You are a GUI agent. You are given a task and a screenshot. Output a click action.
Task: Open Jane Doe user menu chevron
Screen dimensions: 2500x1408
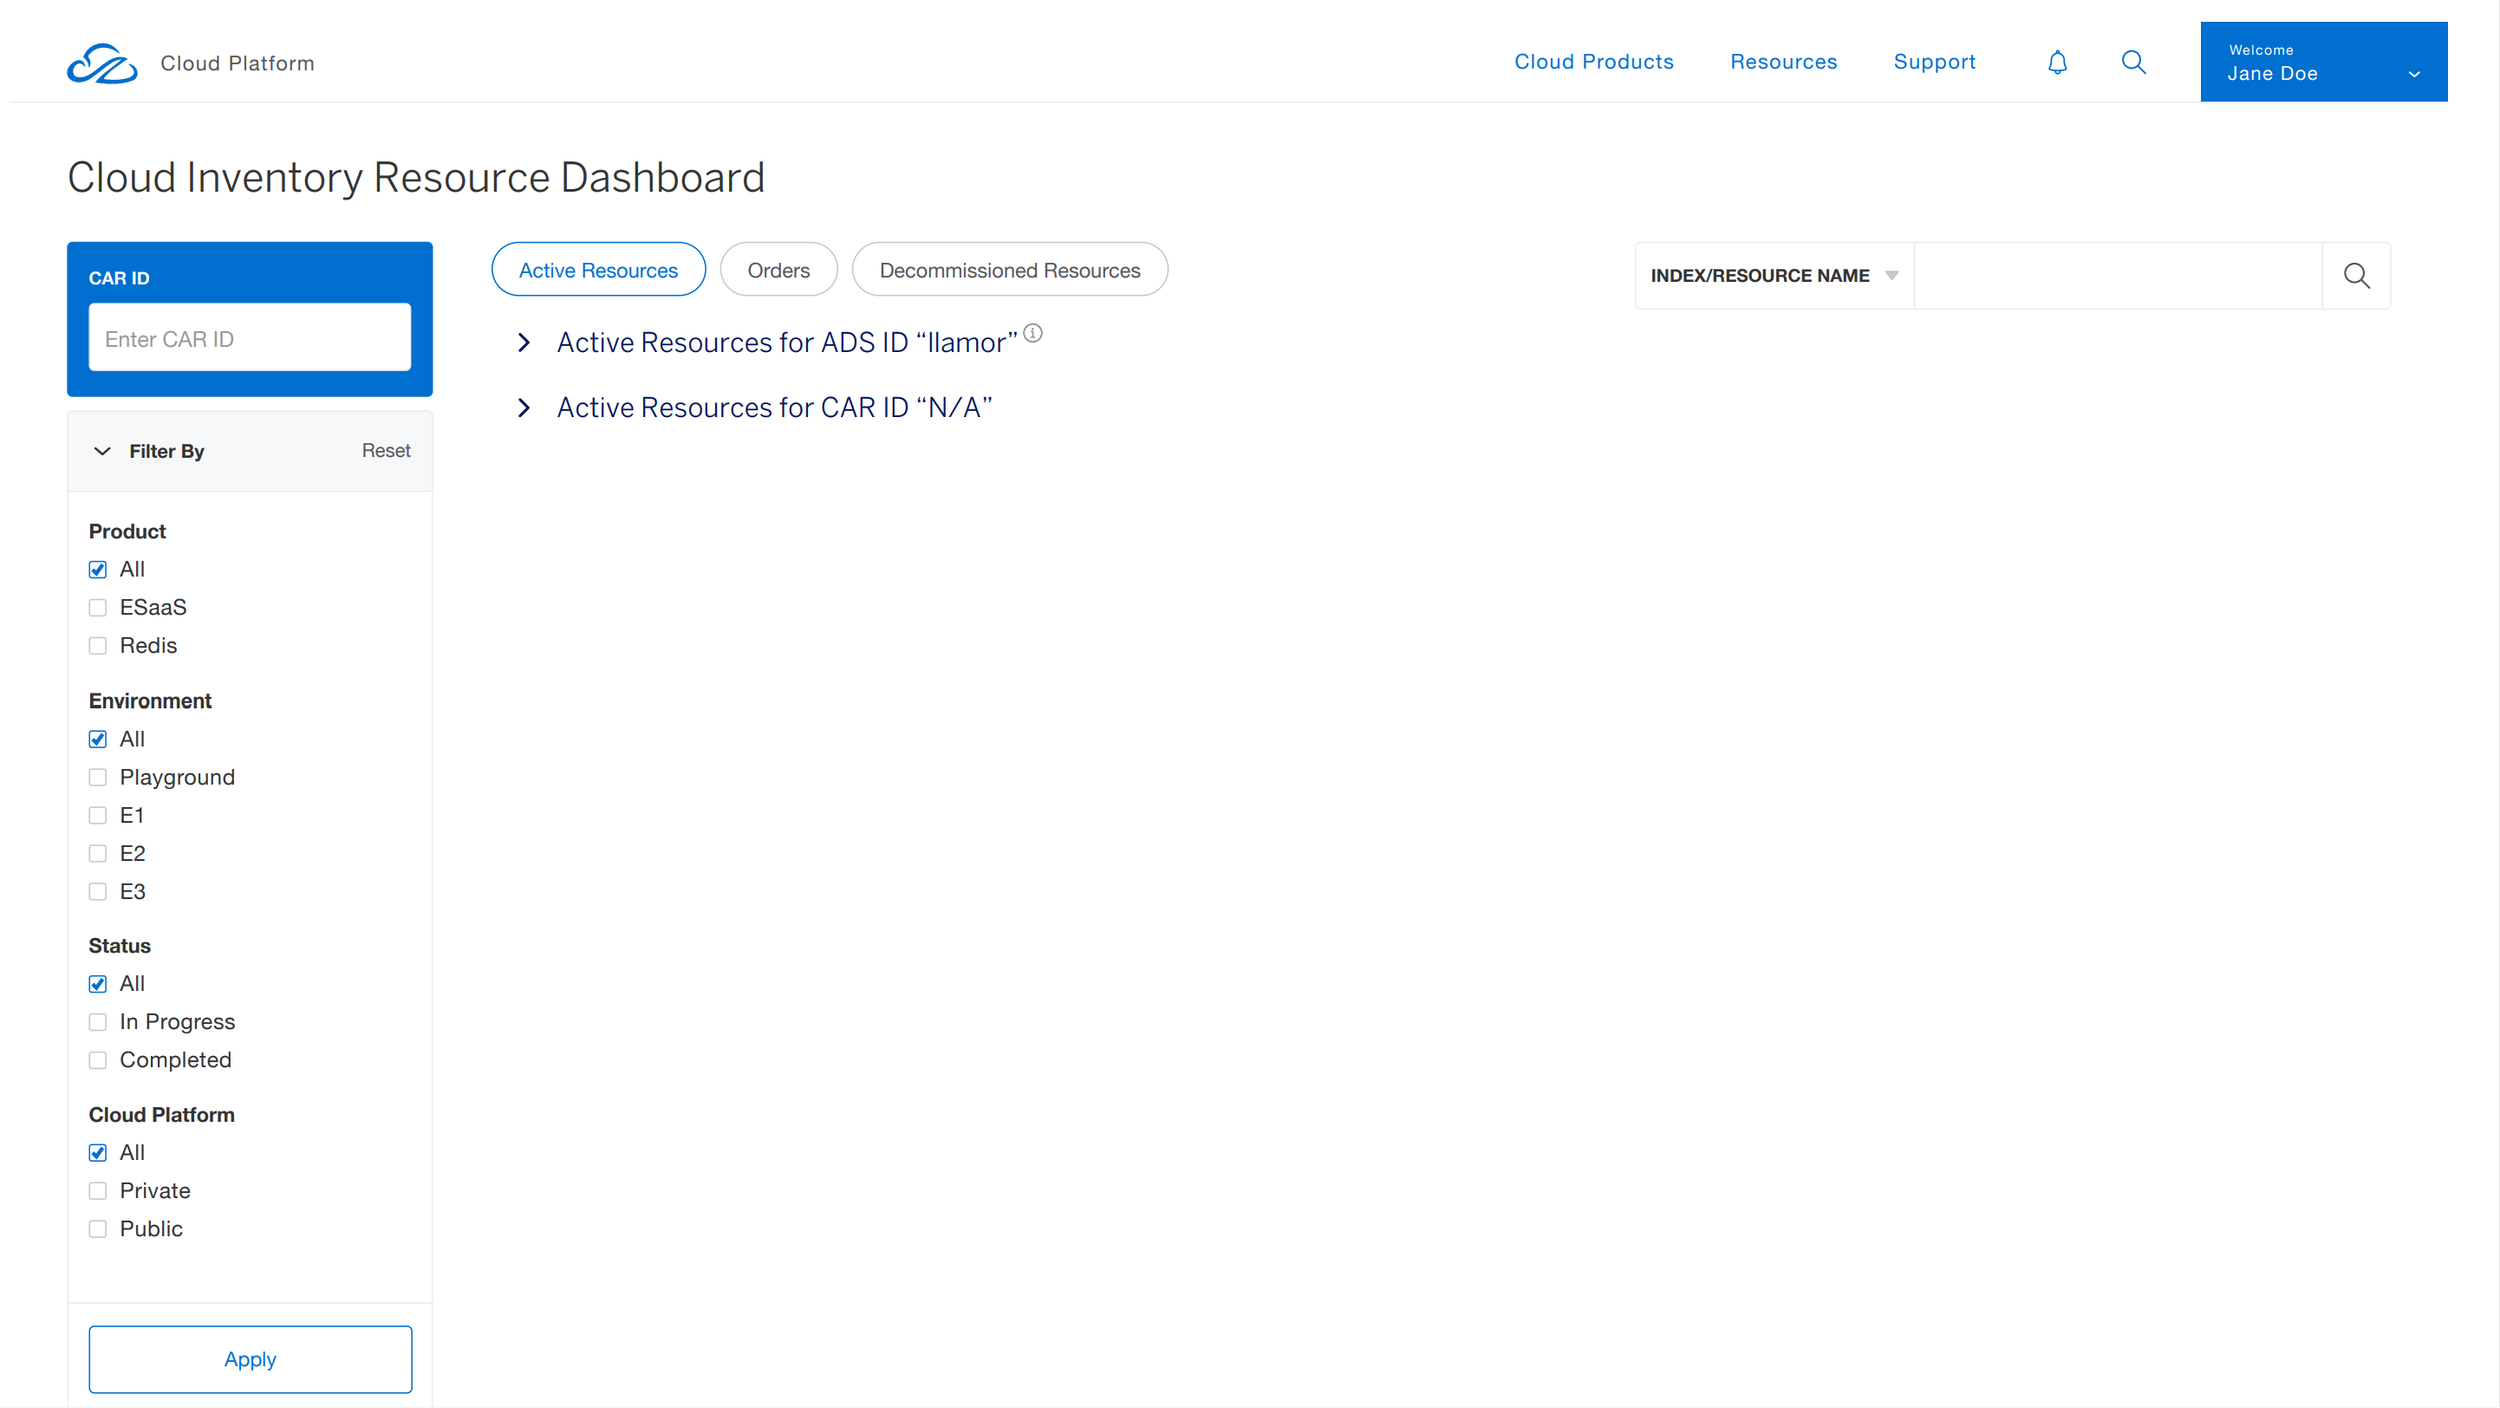[x=2414, y=75]
